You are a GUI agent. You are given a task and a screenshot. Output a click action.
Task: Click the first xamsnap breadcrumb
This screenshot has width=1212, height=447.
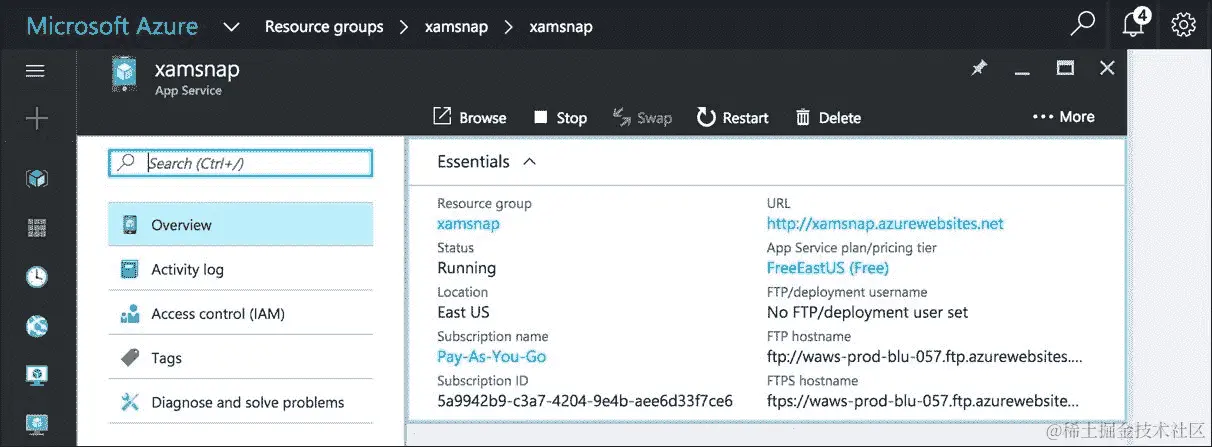pos(457,27)
